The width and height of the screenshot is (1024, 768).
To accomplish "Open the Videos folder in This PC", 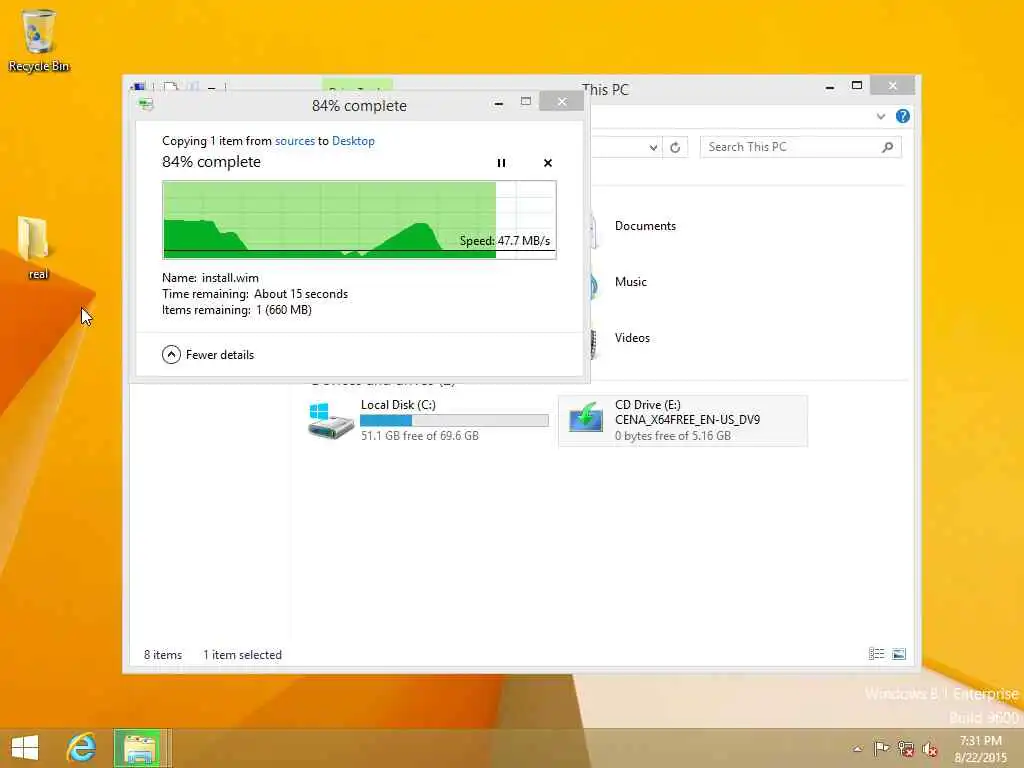I will coord(632,338).
